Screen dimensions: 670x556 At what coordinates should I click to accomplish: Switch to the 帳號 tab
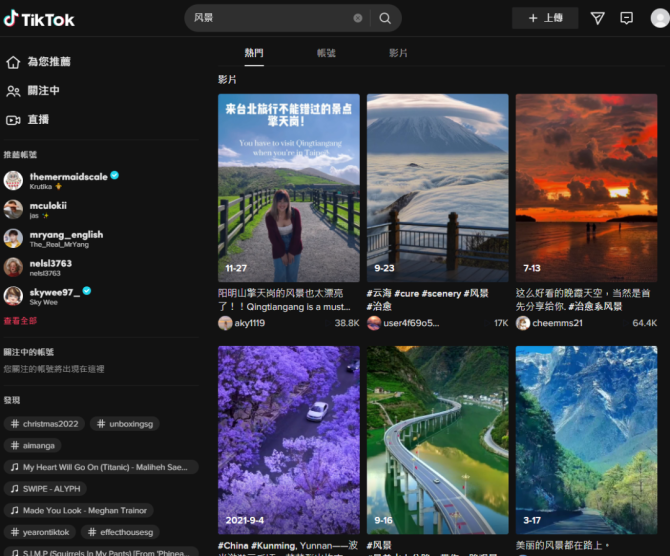click(326, 53)
